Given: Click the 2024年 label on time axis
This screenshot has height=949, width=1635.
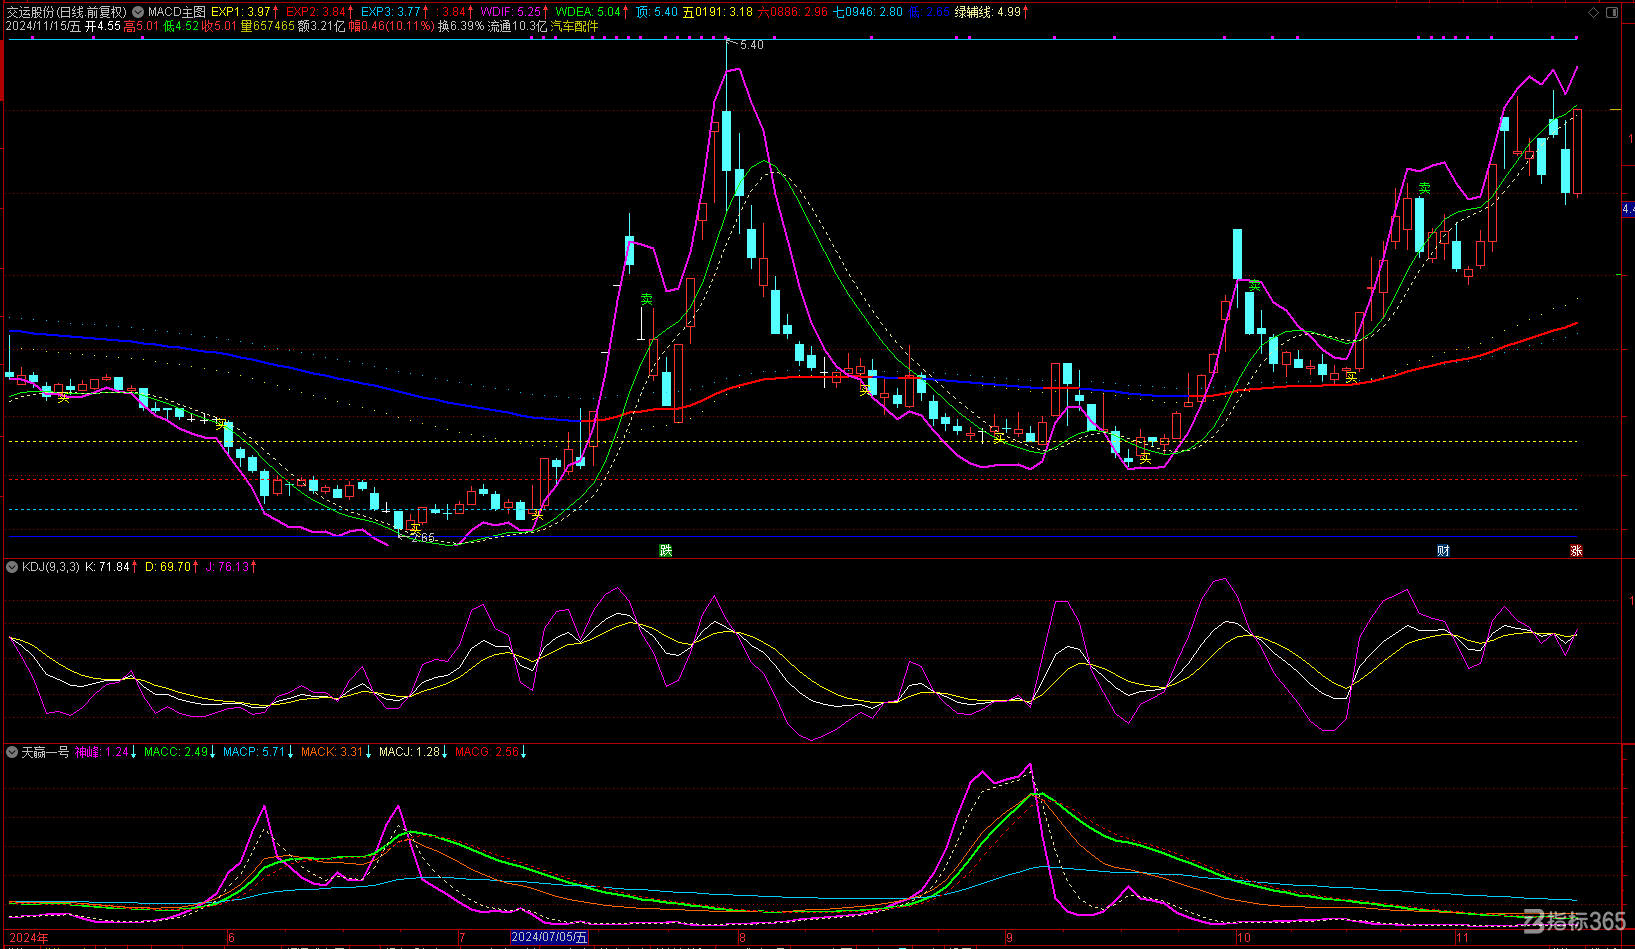Looking at the screenshot, I should pyautogui.click(x=28, y=938).
